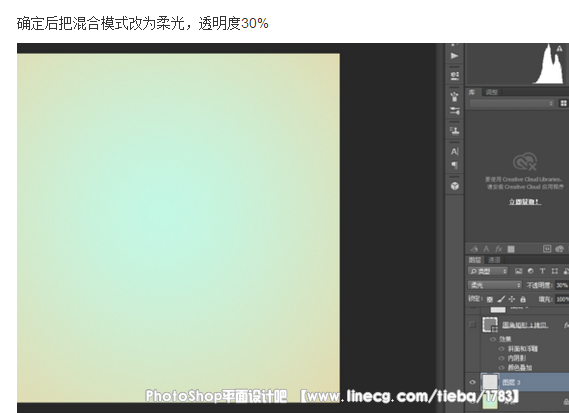The image size is (569, 413).
Task: Click the 图层 3 layer name
Action: click(x=511, y=382)
